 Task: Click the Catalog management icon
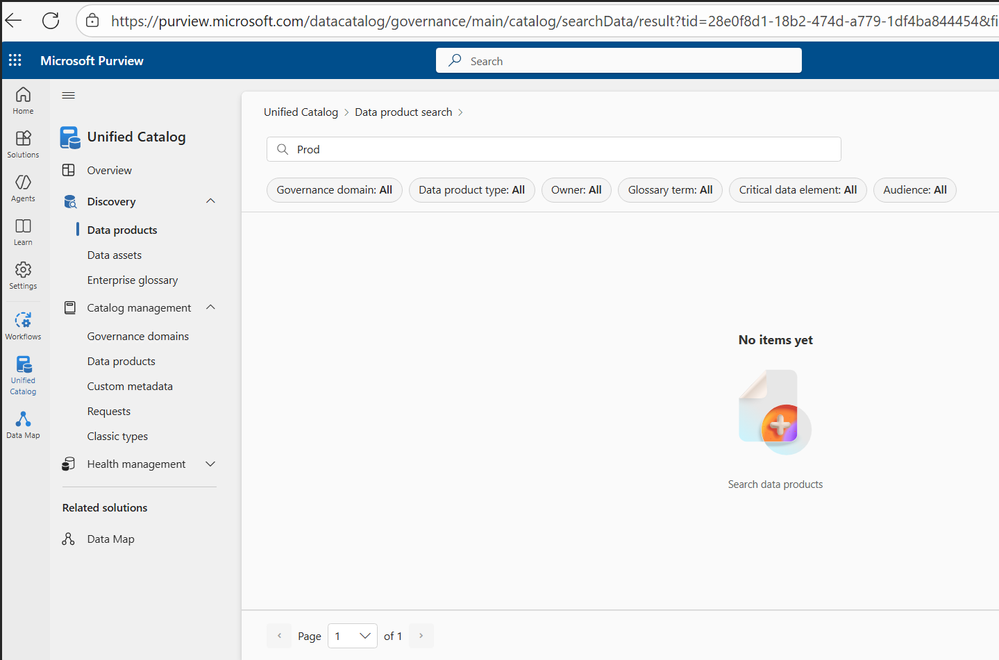(x=69, y=308)
